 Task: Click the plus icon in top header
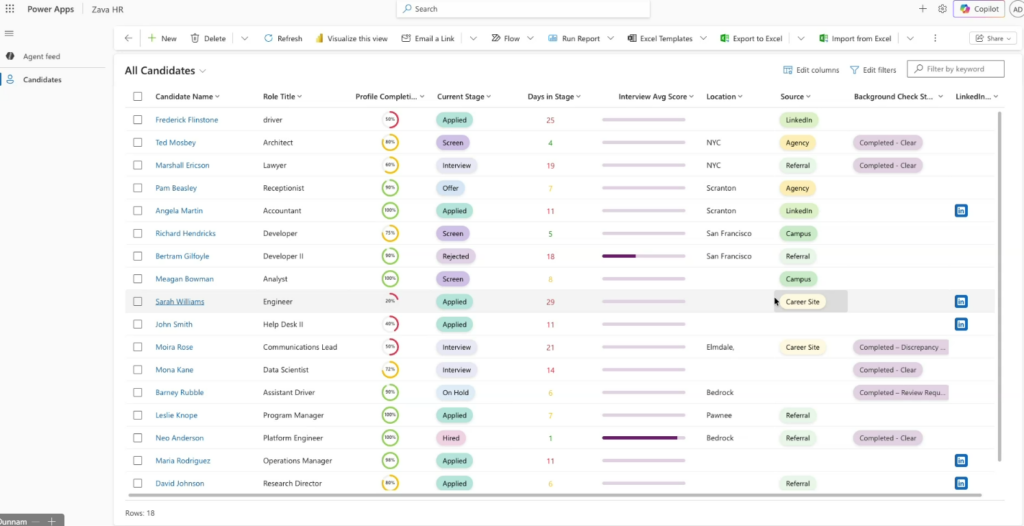(922, 9)
